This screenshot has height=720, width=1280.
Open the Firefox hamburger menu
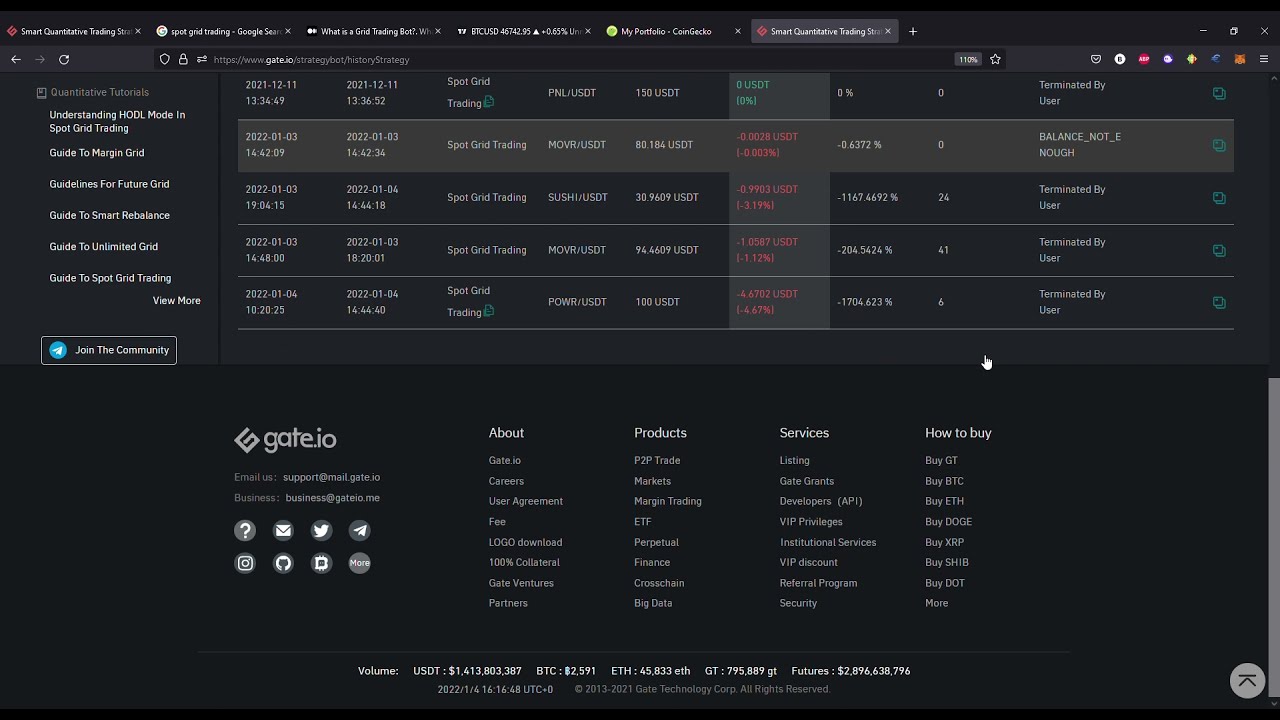point(1264,59)
